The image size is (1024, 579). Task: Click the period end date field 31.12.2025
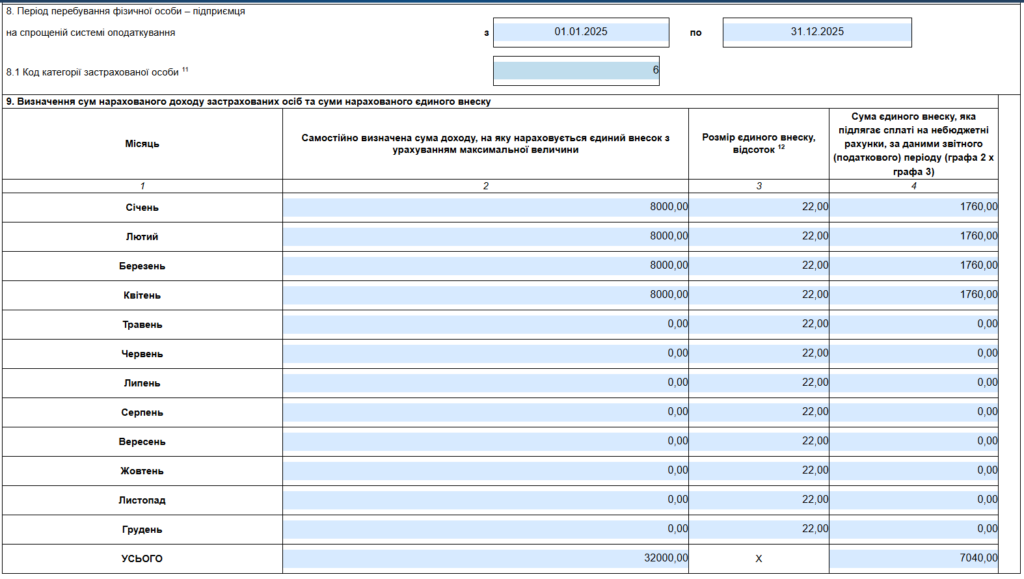[817, 32]
